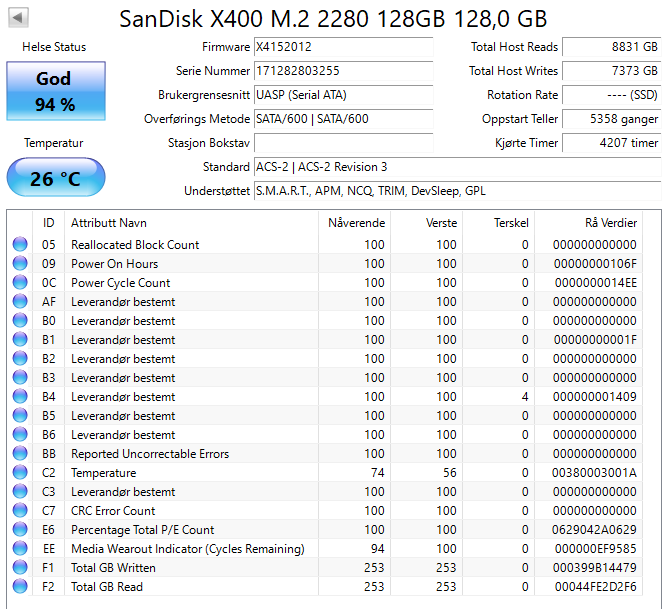Viewport: 667px width, 609px height.
Task: Select status icon of Power On Hours row
Action: (20, 264)
